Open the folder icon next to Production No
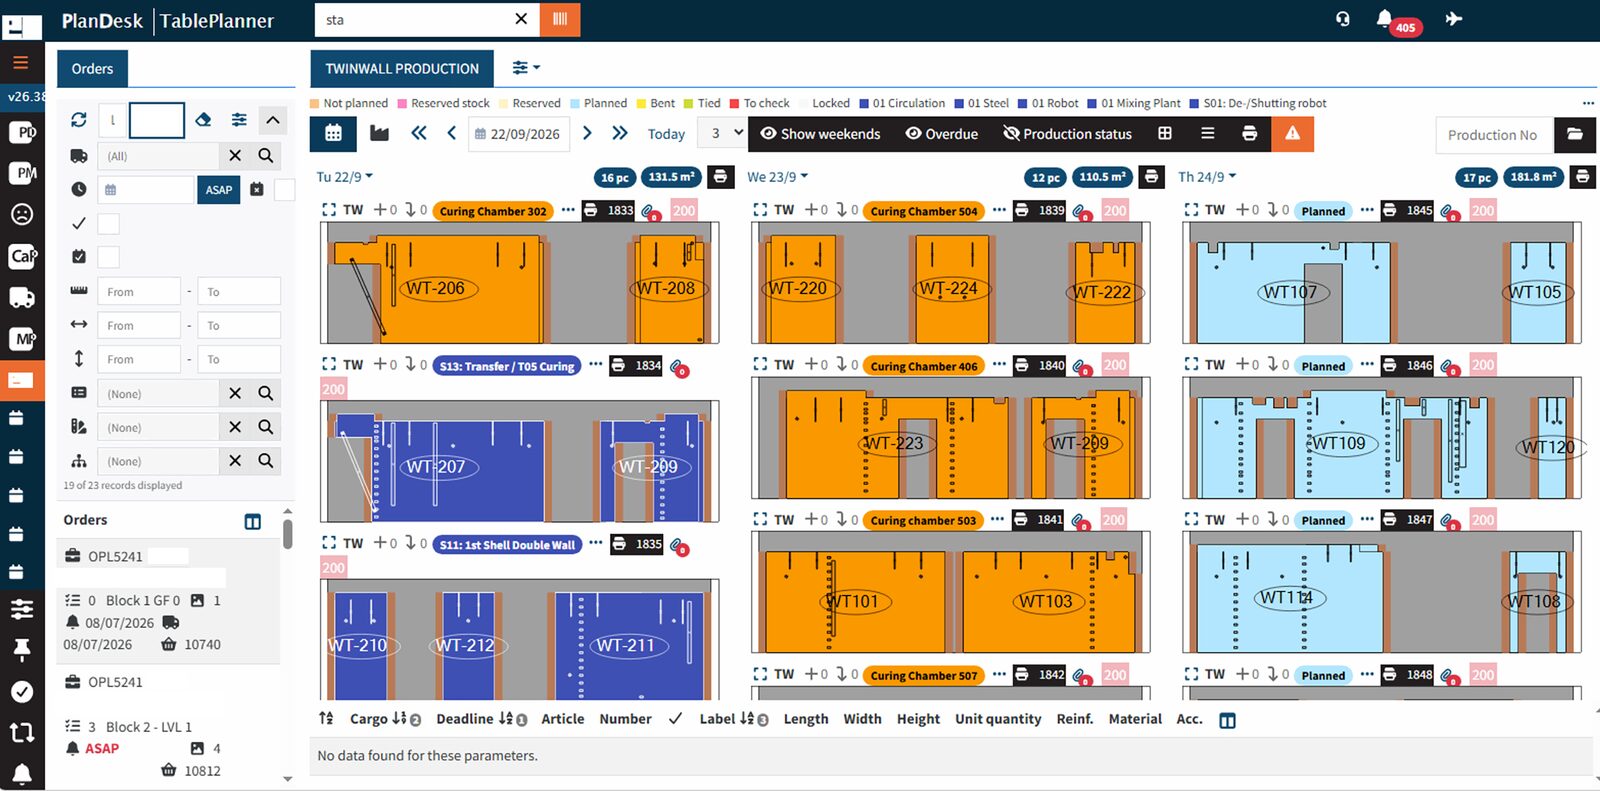 pyautogui.click(x=1575, y=134)
